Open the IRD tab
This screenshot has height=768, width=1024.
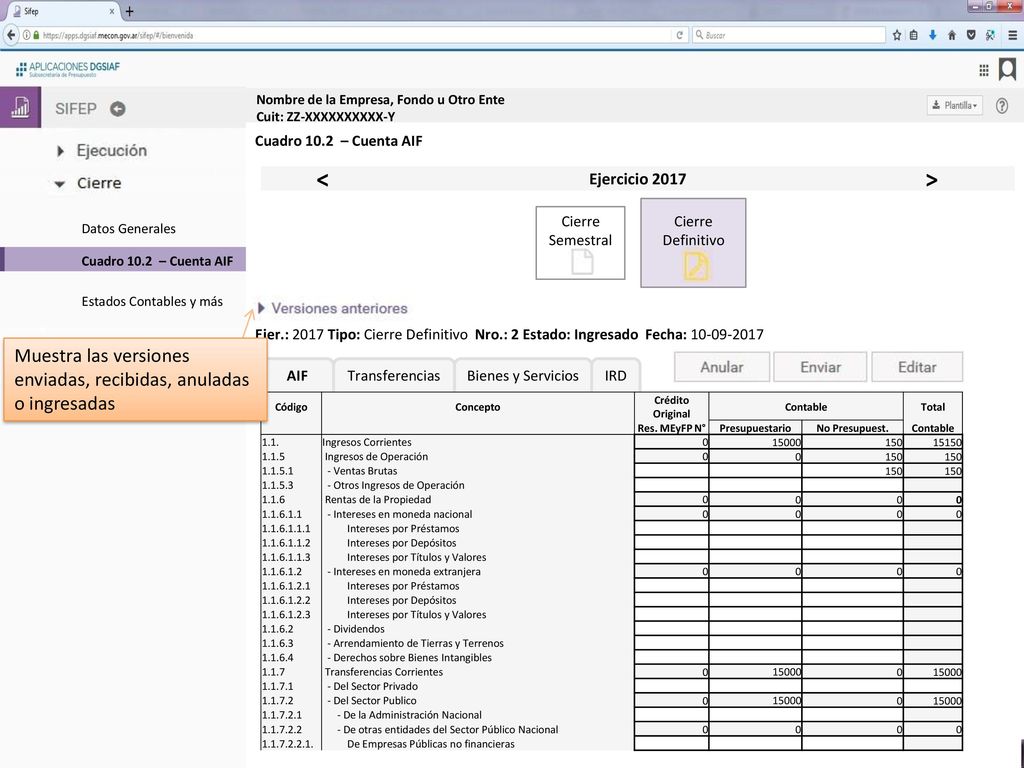coord(615,376)
